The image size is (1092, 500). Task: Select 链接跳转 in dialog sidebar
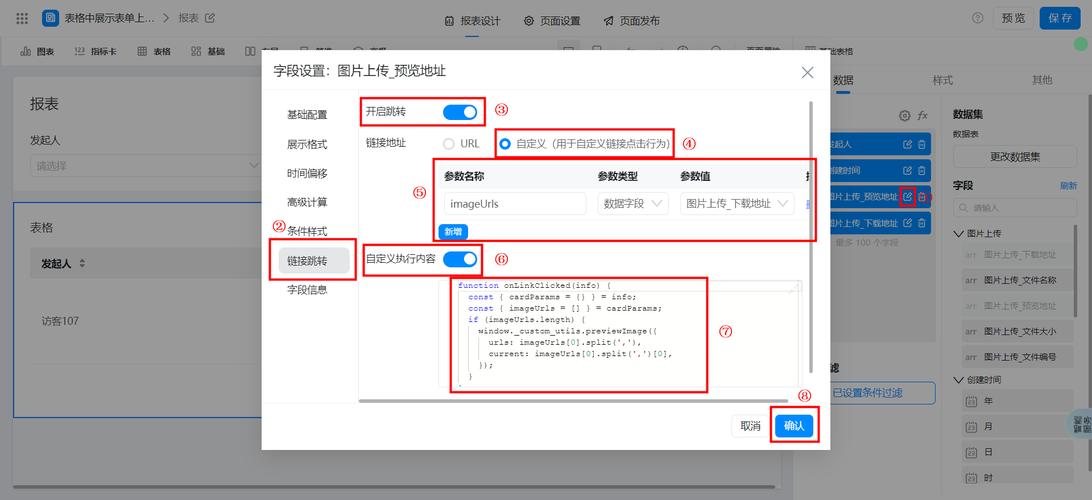(x=313, y=260)
